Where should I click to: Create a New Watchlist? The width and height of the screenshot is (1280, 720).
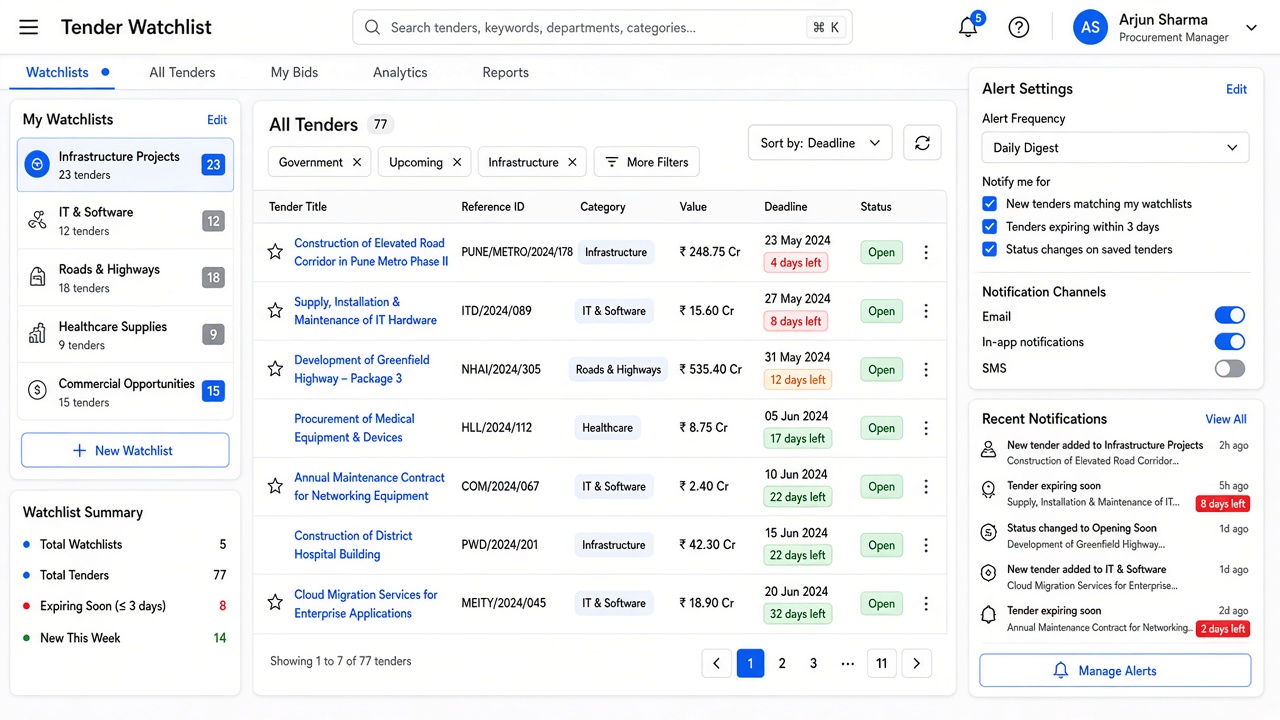pos(125,451)
